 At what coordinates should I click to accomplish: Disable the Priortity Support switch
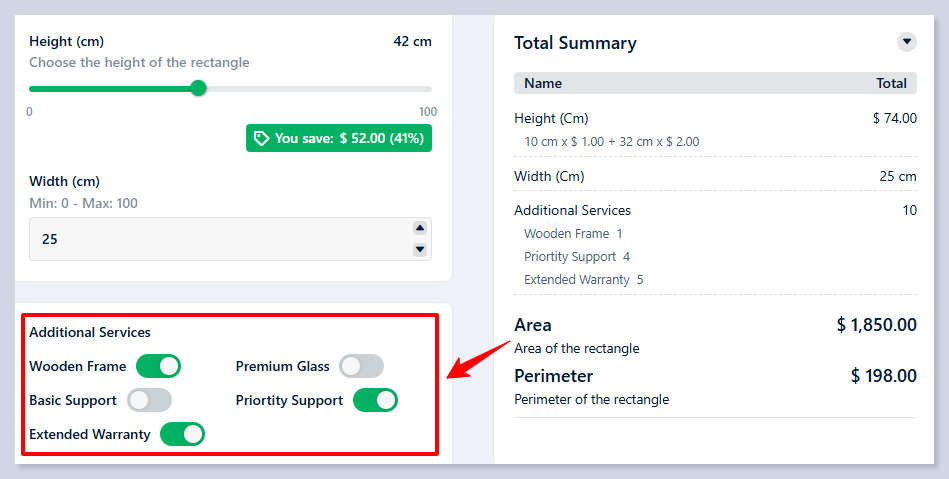tap(375, 400)
